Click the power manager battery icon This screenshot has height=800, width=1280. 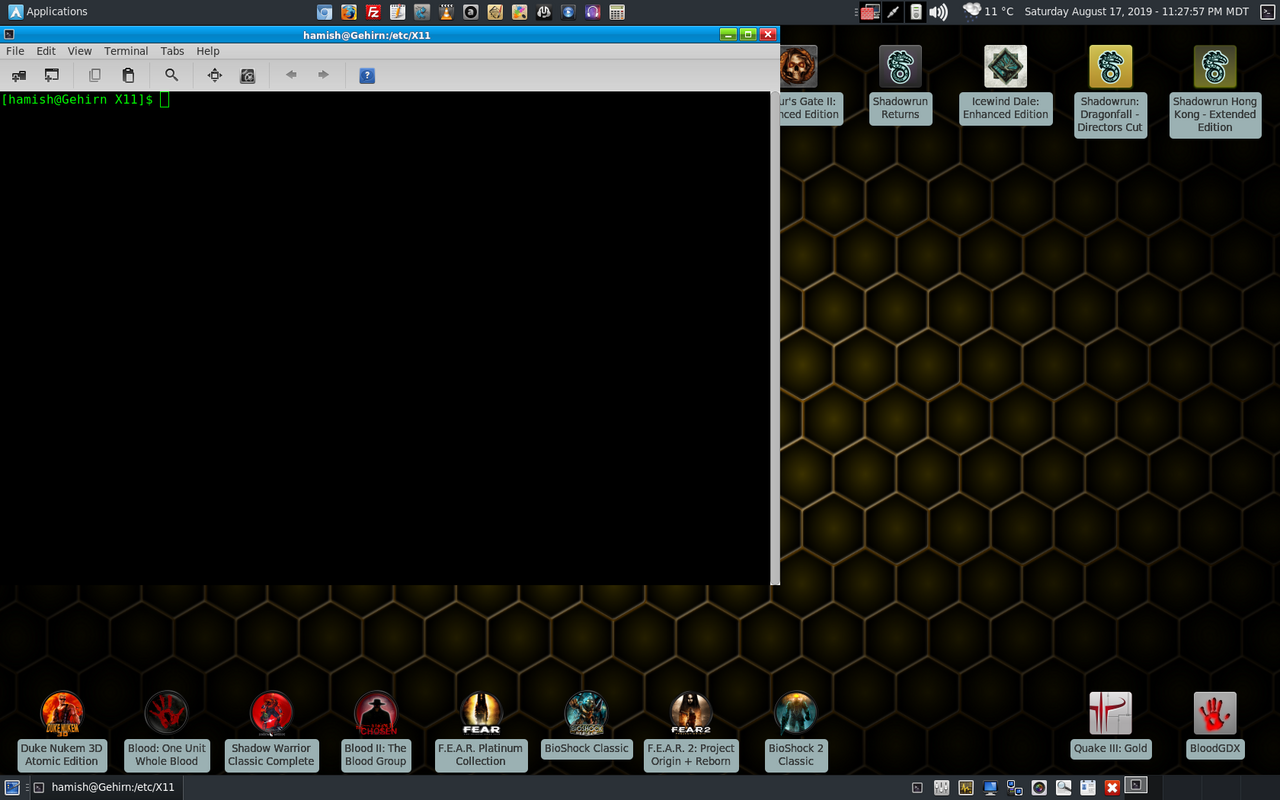(x=915, y=12)
